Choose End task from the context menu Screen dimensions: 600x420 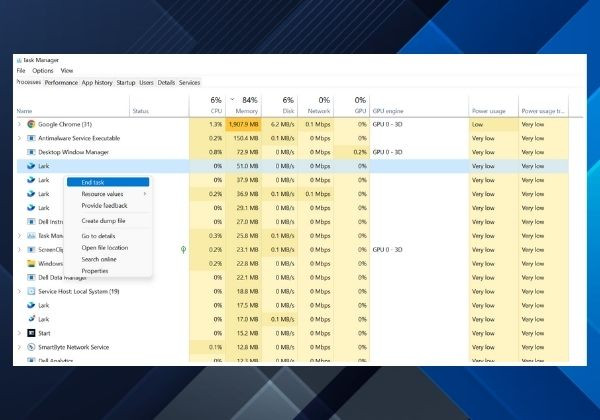pos(108,182)
